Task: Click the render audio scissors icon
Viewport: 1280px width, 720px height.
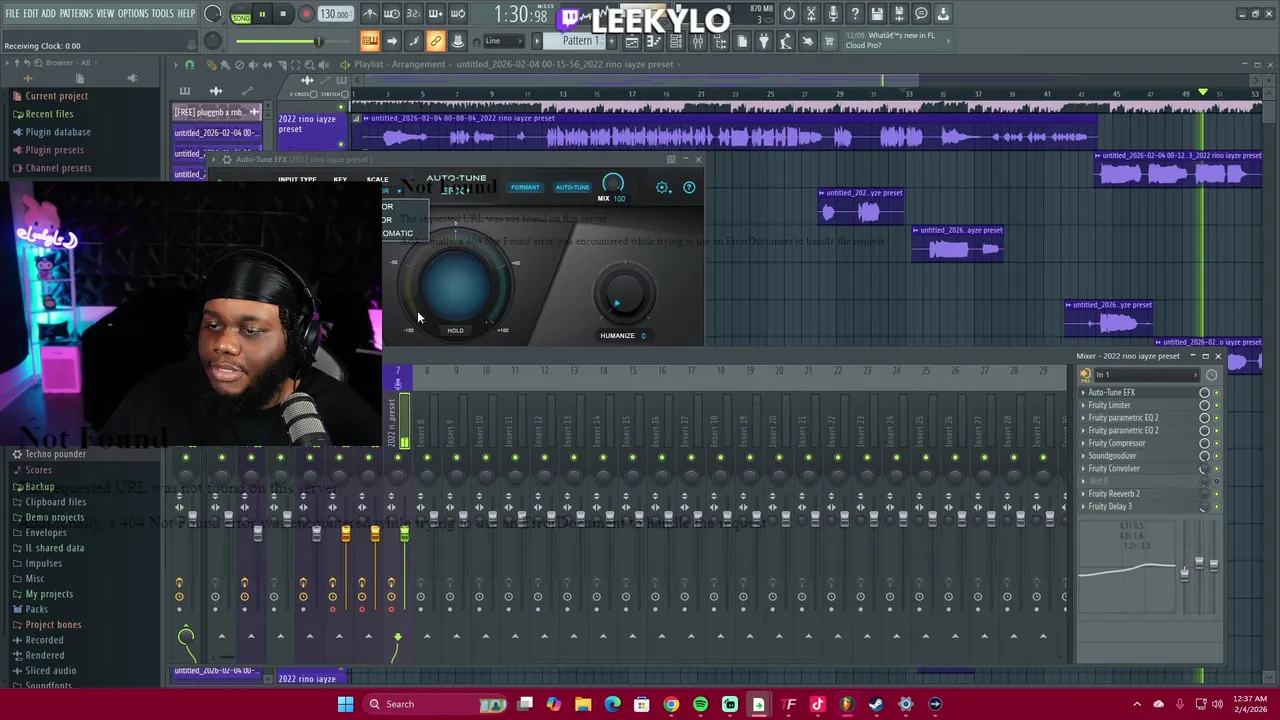Action: (811, 14)
